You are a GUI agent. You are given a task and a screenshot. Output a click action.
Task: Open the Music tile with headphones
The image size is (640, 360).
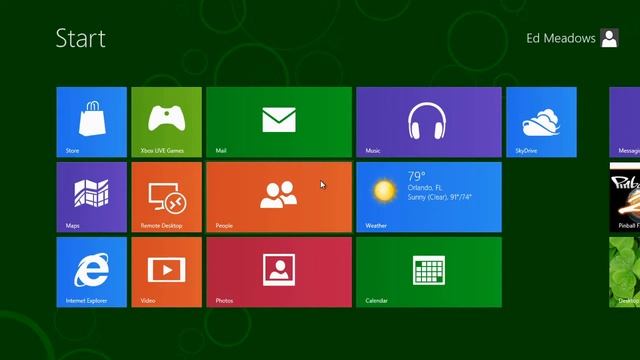tap(429, 122)
